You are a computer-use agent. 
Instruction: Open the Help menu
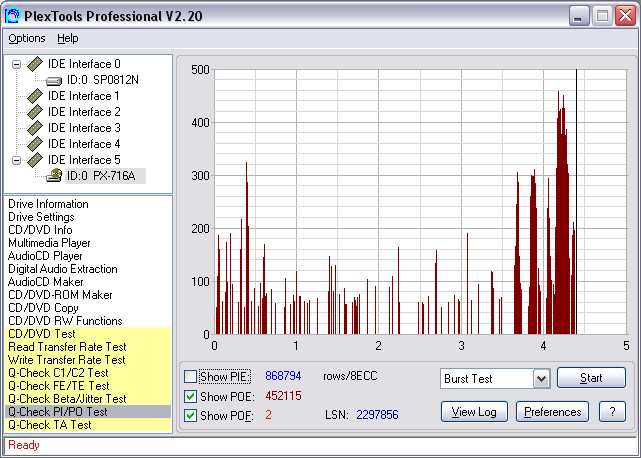(x=67, y=38)
